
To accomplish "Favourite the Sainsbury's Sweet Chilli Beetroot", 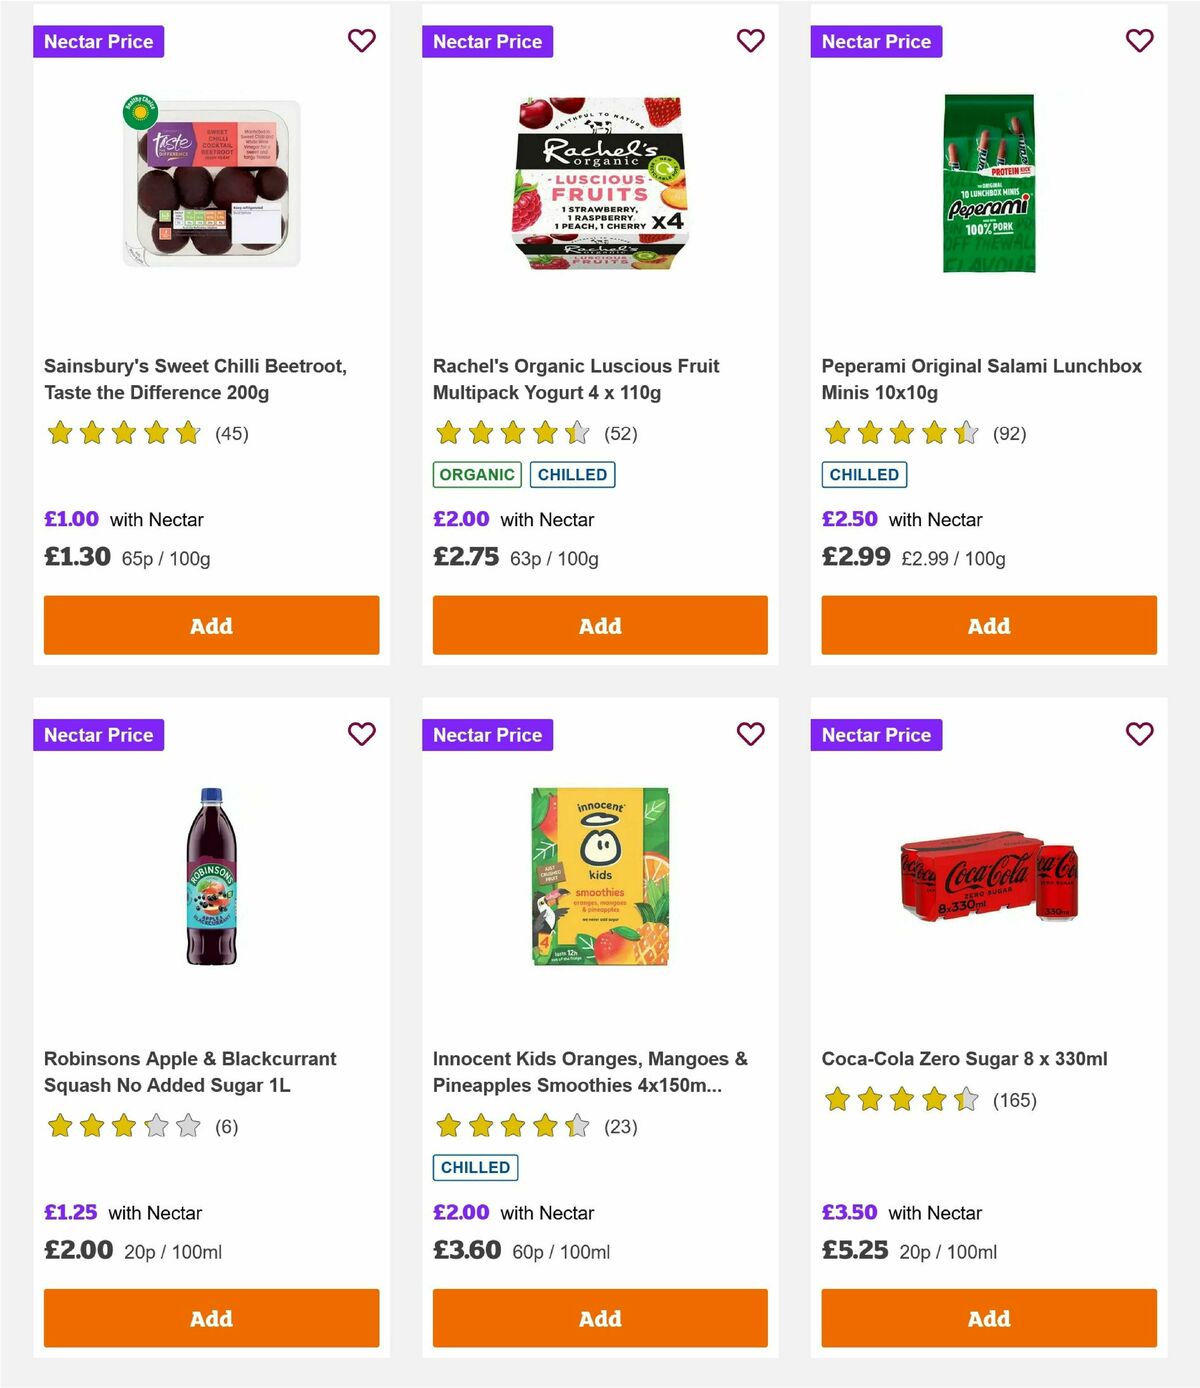I will pyautogui.click(x=362, y=41).
